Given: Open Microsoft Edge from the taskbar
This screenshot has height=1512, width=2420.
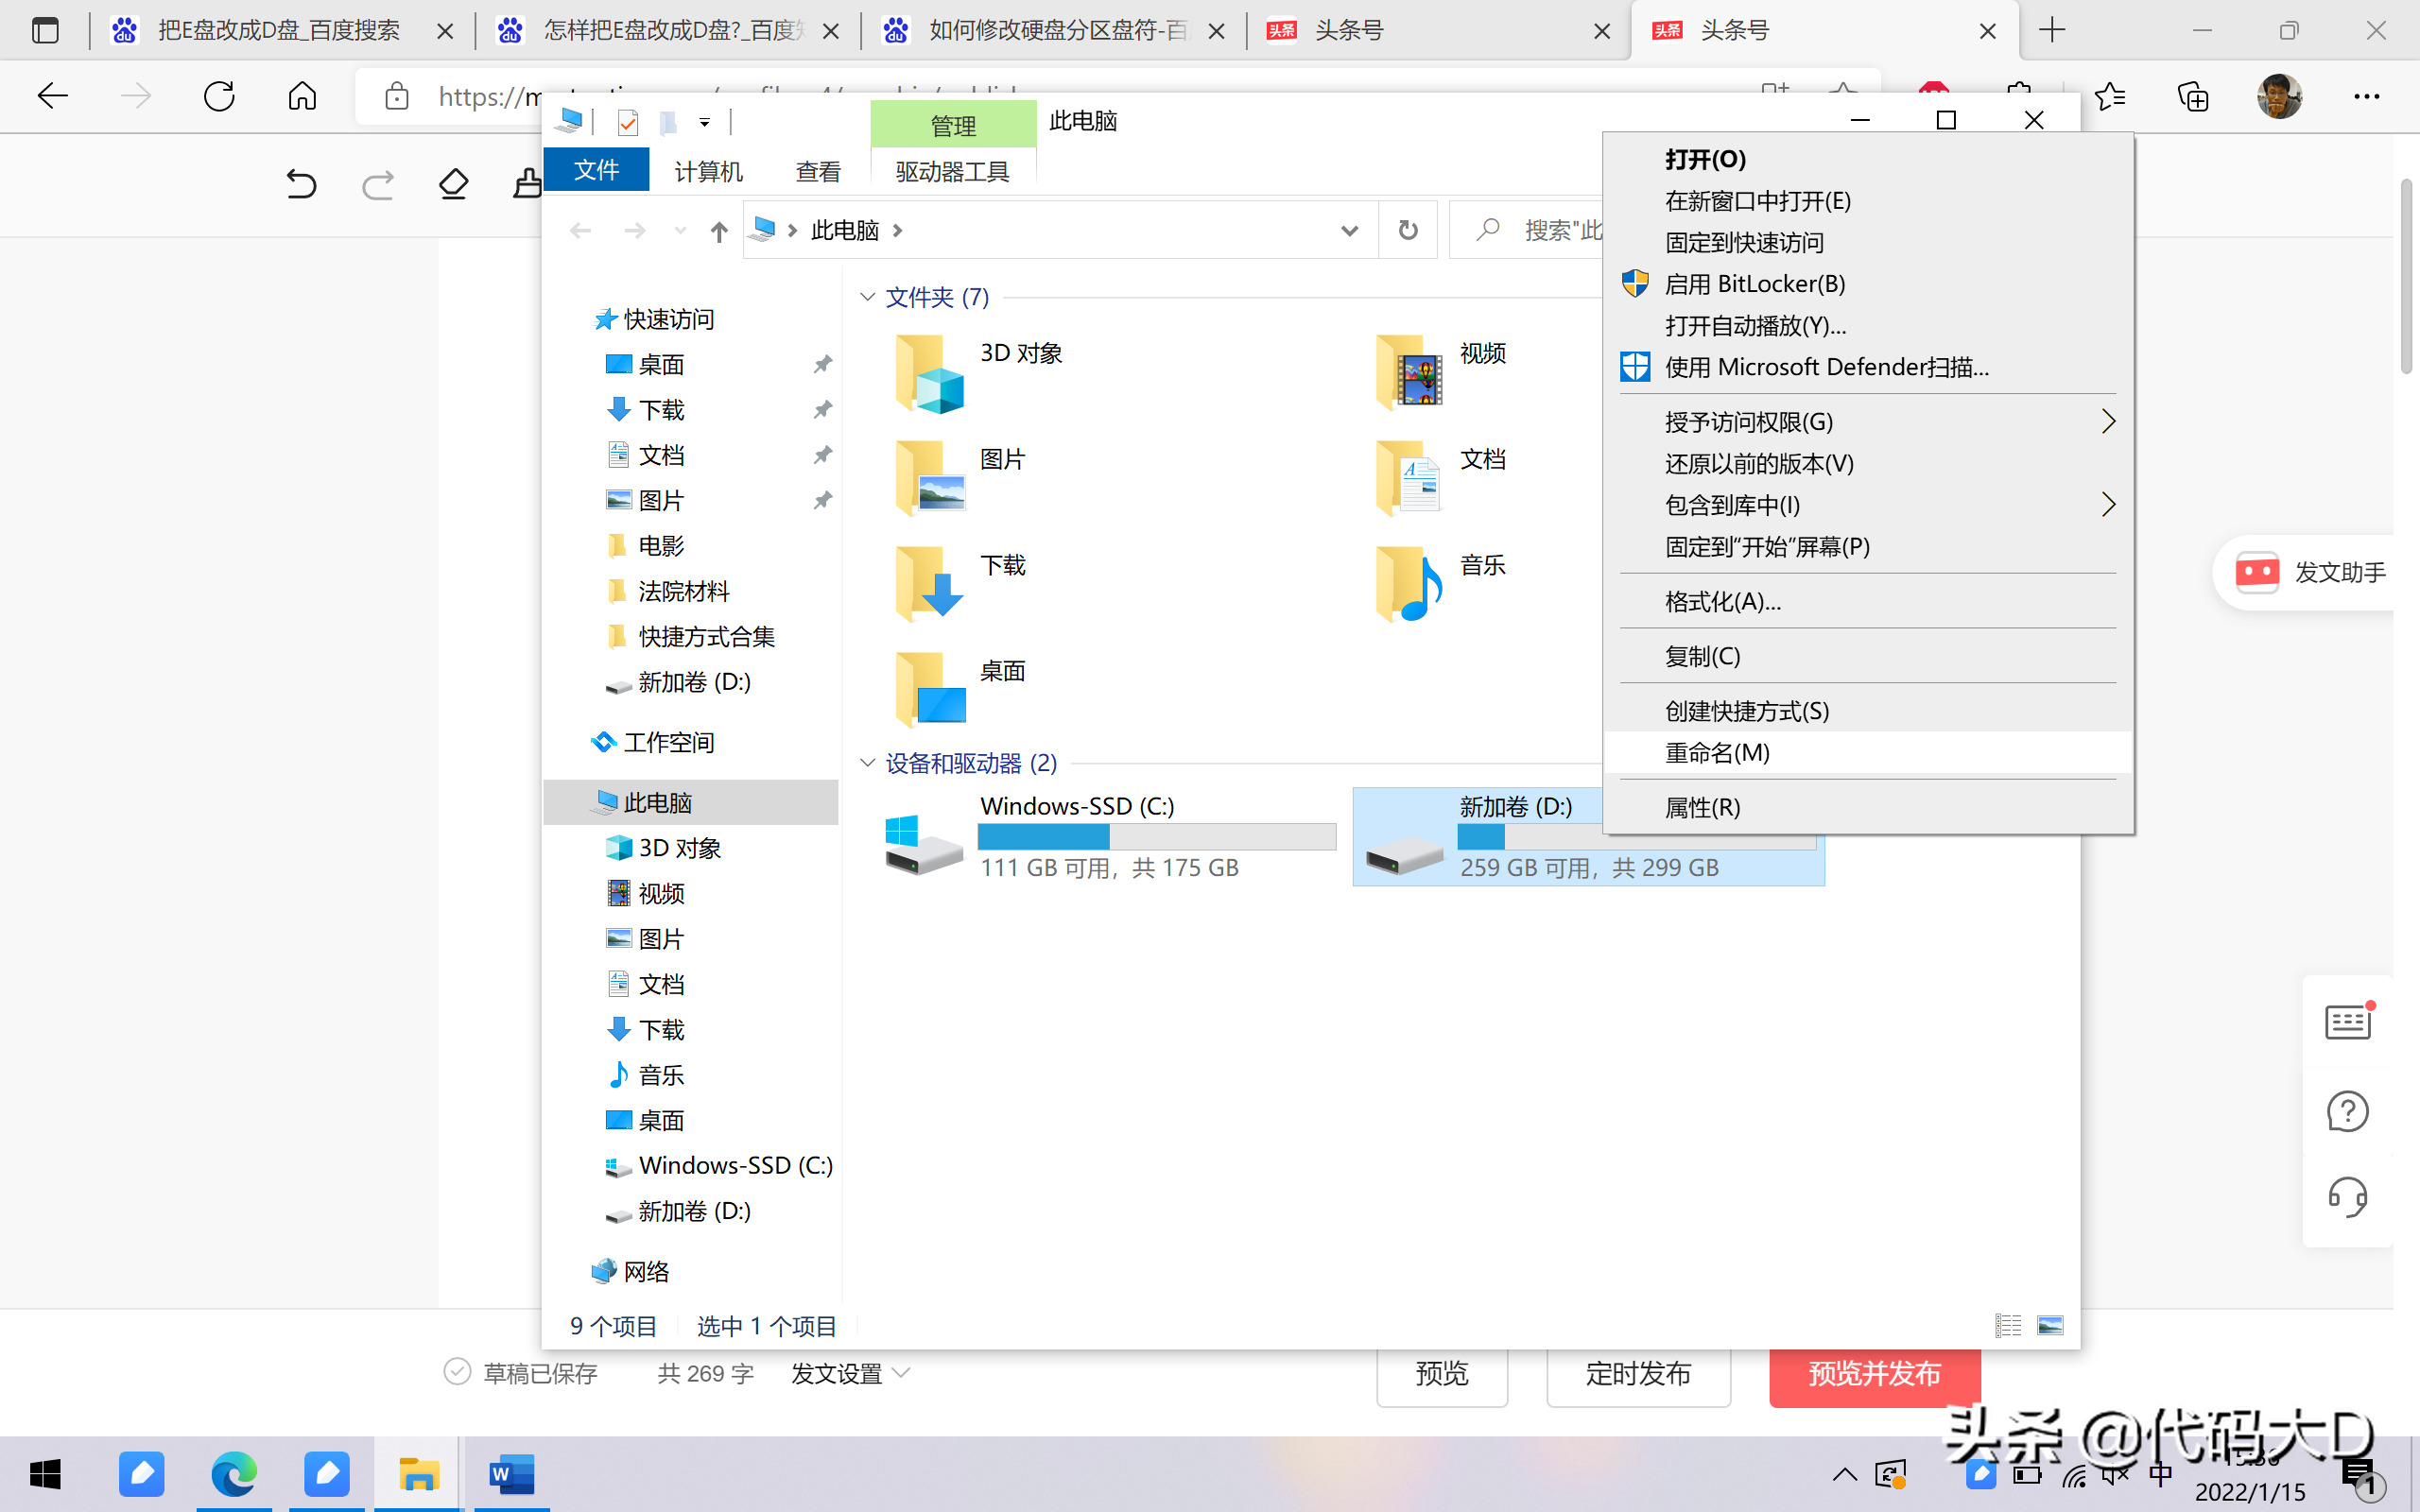Looking at the screenshot, I should tap(234, 1474).
